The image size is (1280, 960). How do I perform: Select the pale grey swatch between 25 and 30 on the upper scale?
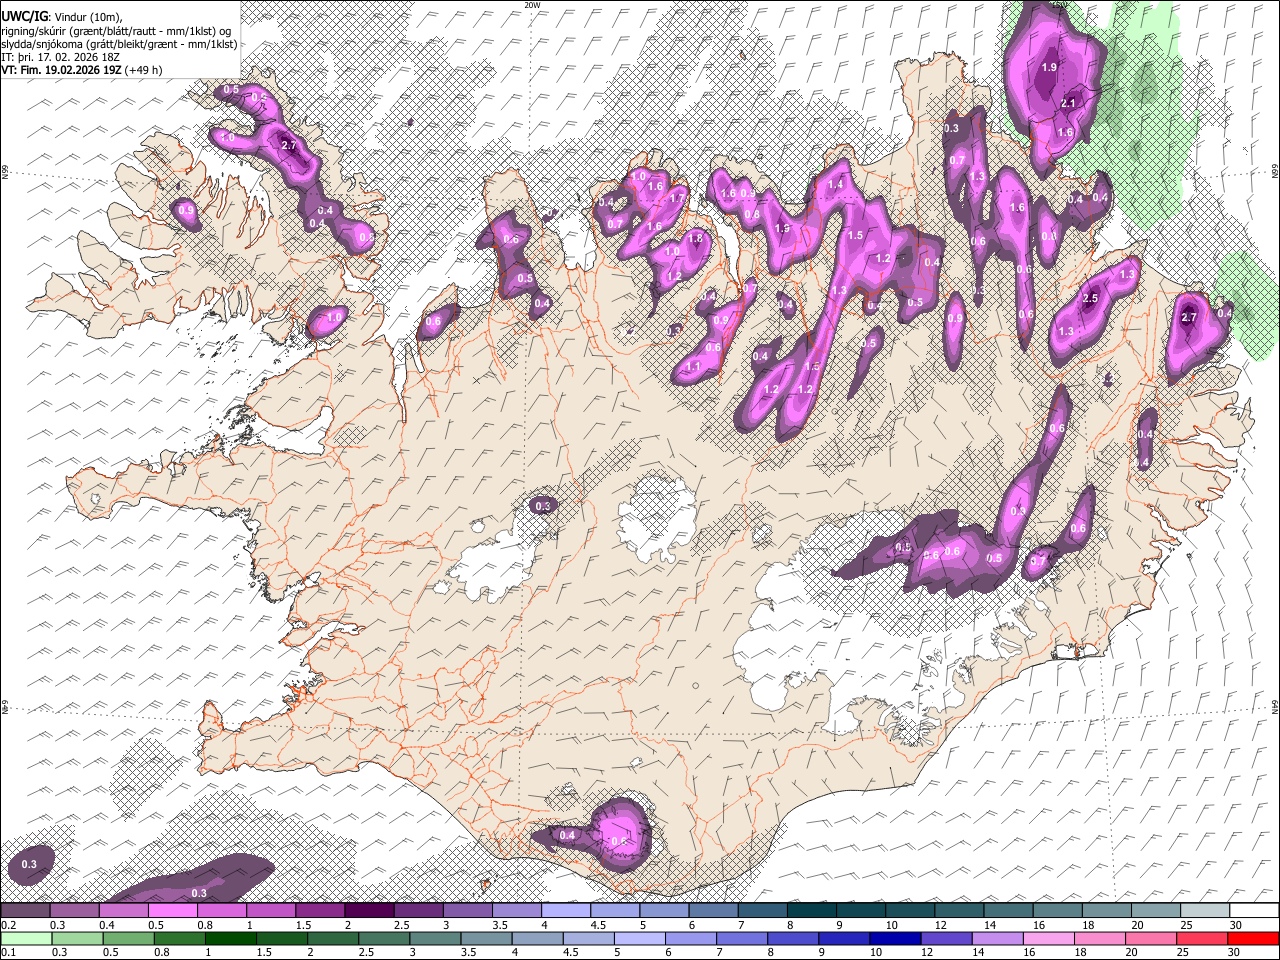click(x=1205, y=910)
